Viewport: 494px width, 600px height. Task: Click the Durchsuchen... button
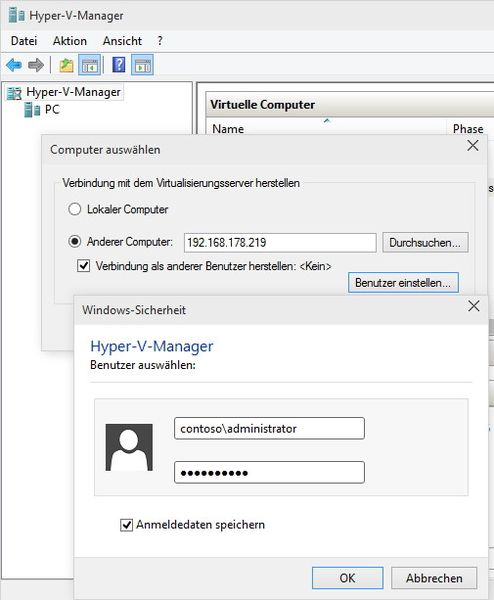pos(425,242)
